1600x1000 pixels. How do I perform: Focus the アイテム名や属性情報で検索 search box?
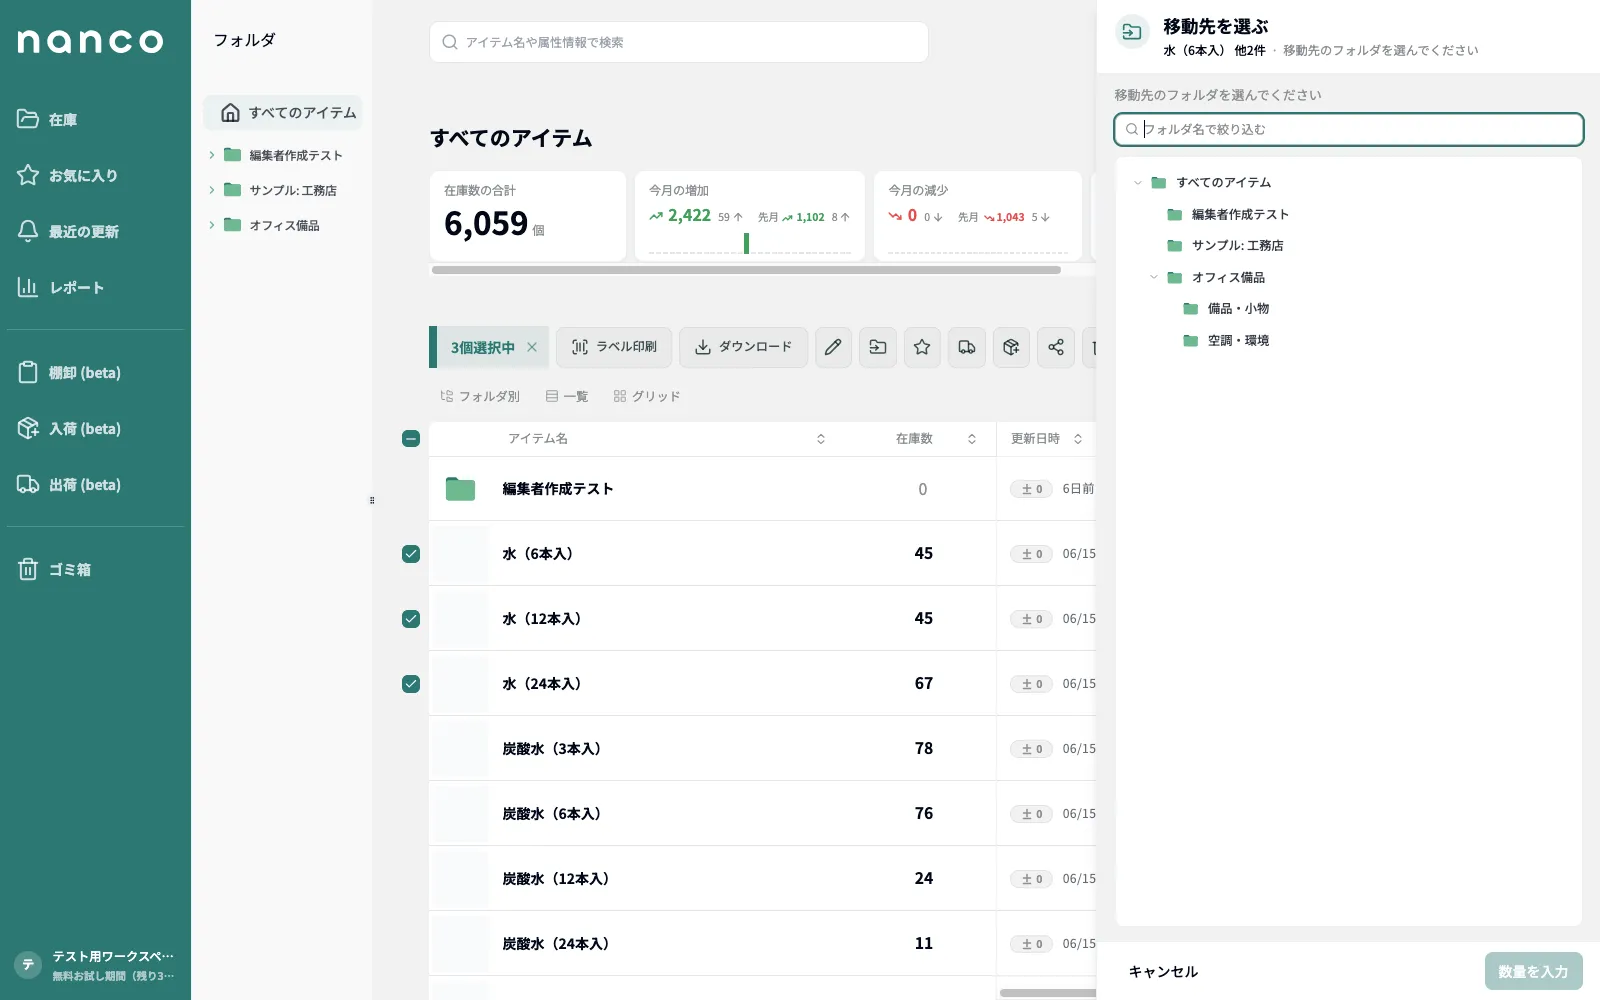(679, 42)
